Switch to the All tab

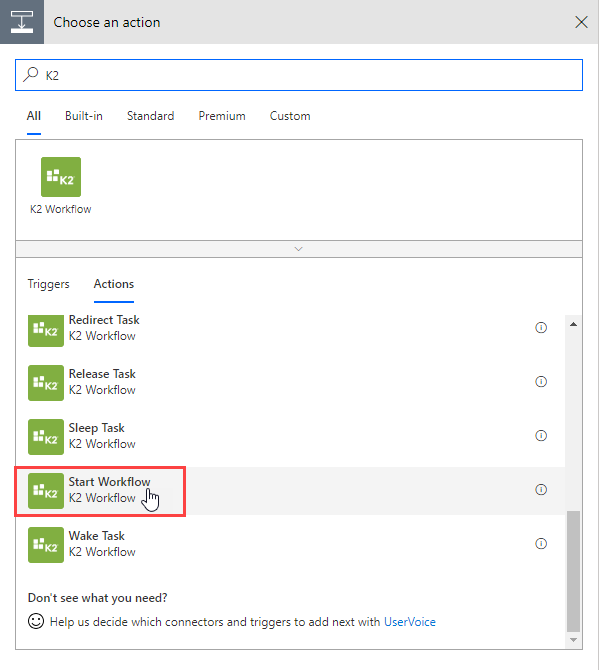click(34, 116)
